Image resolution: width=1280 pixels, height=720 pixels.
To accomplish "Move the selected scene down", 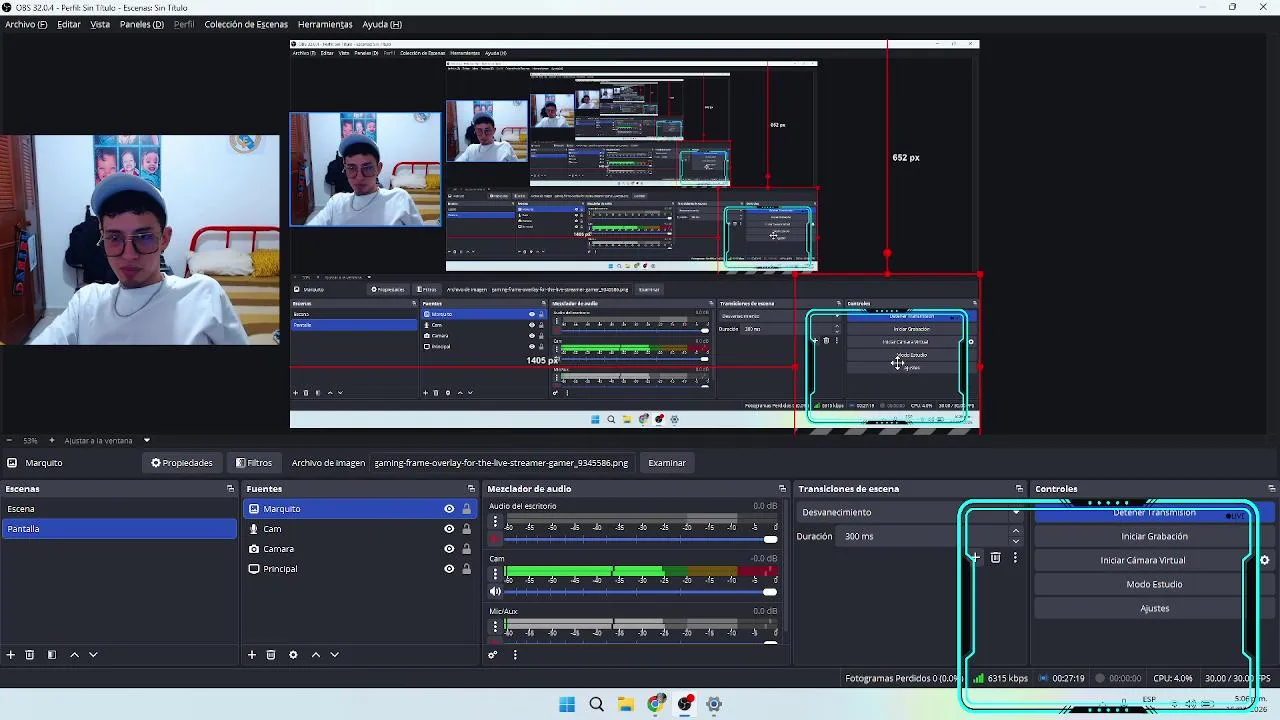I will (x=93, y=655).
